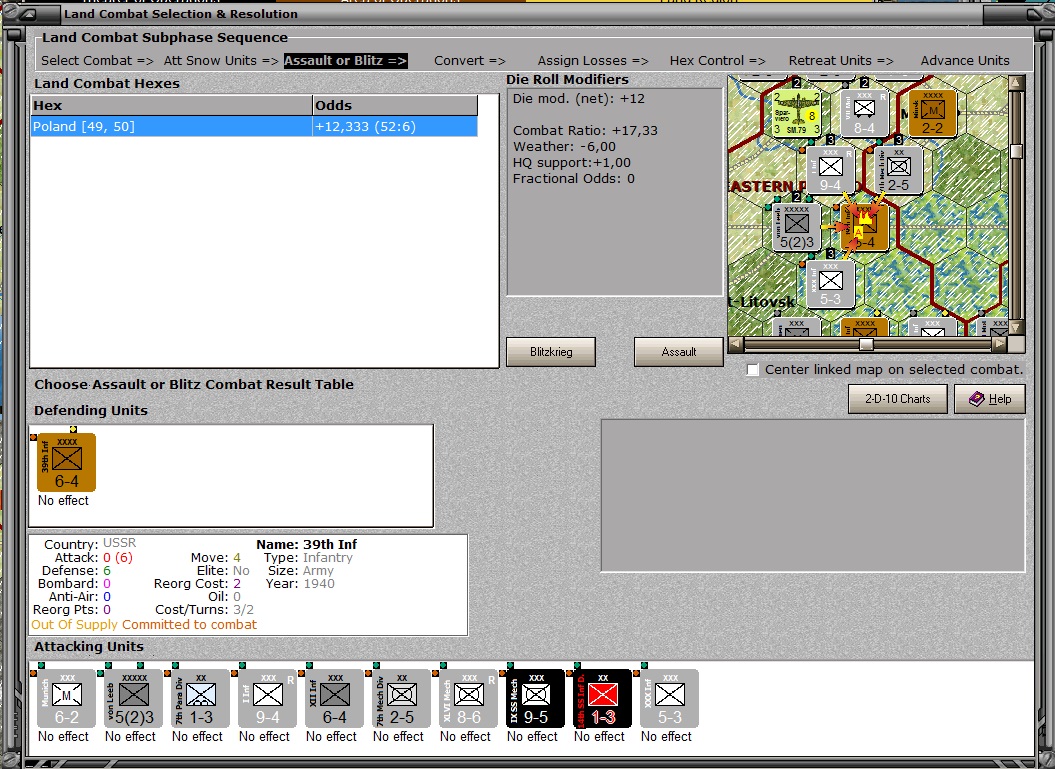Click the 2-5 mech counter on map
This screenshot has height=769, width=1055.
click(x=898, y=170)
